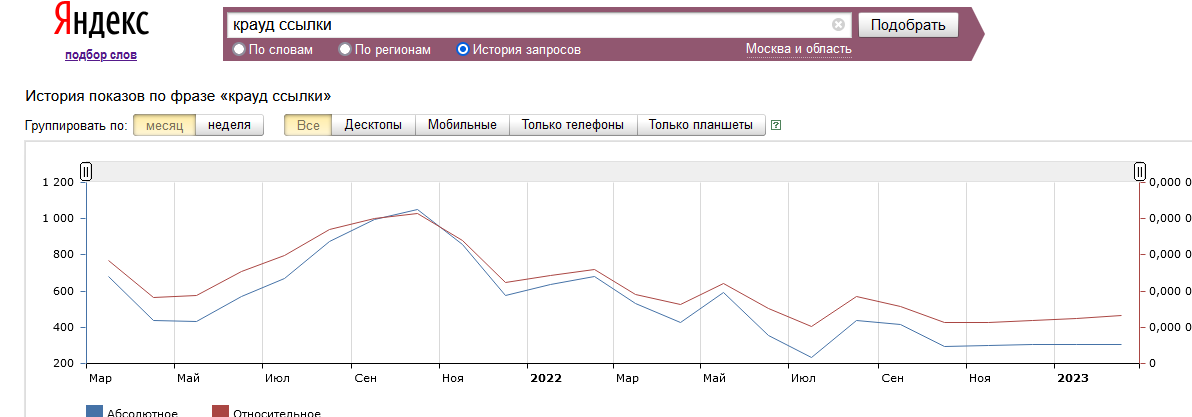Click the Группировать по label
1192x417 pixels.
(76, 125)
